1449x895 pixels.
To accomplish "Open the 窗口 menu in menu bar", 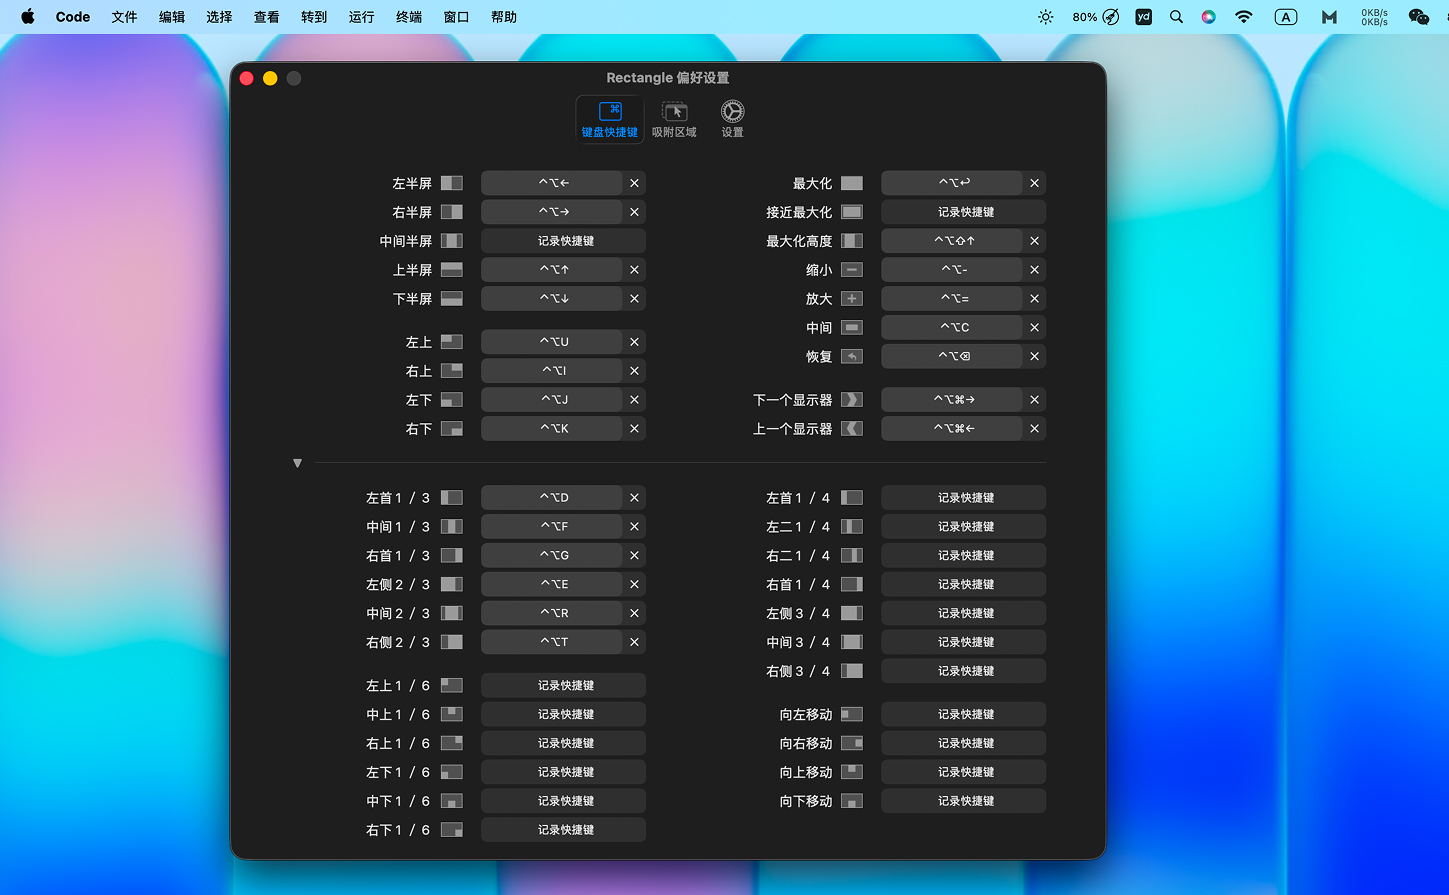I will (456, 16).
